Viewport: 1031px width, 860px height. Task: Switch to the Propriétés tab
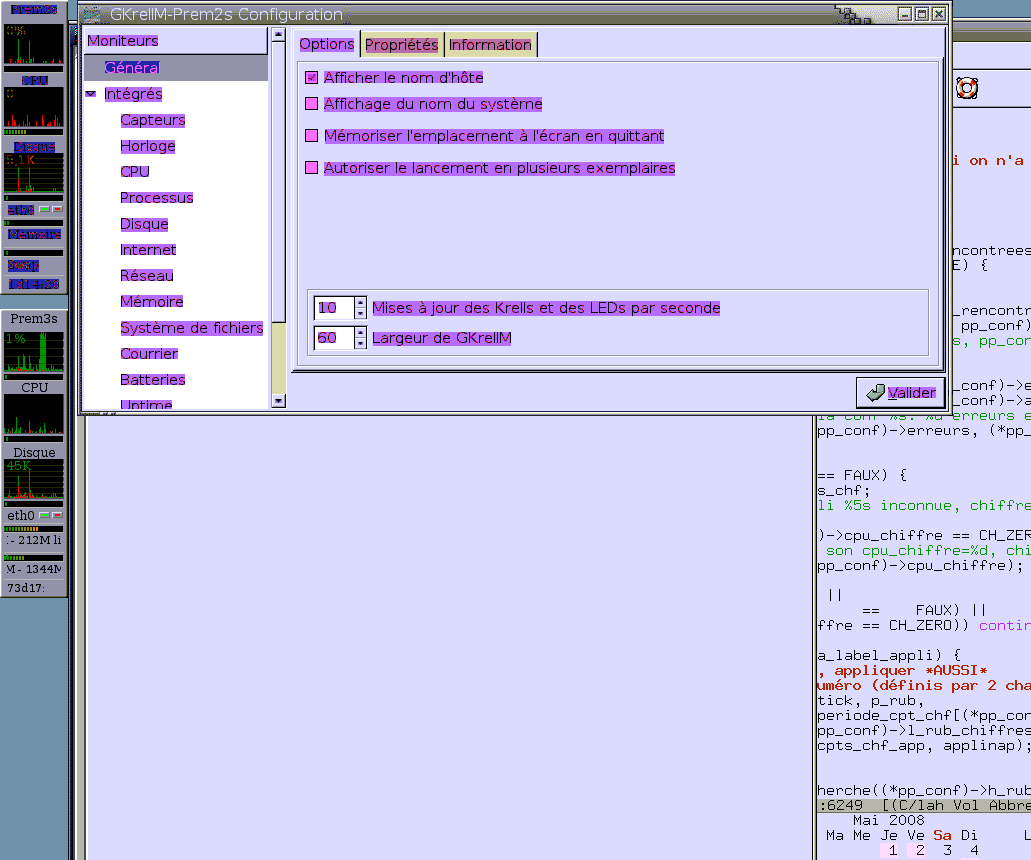point(401,45)
